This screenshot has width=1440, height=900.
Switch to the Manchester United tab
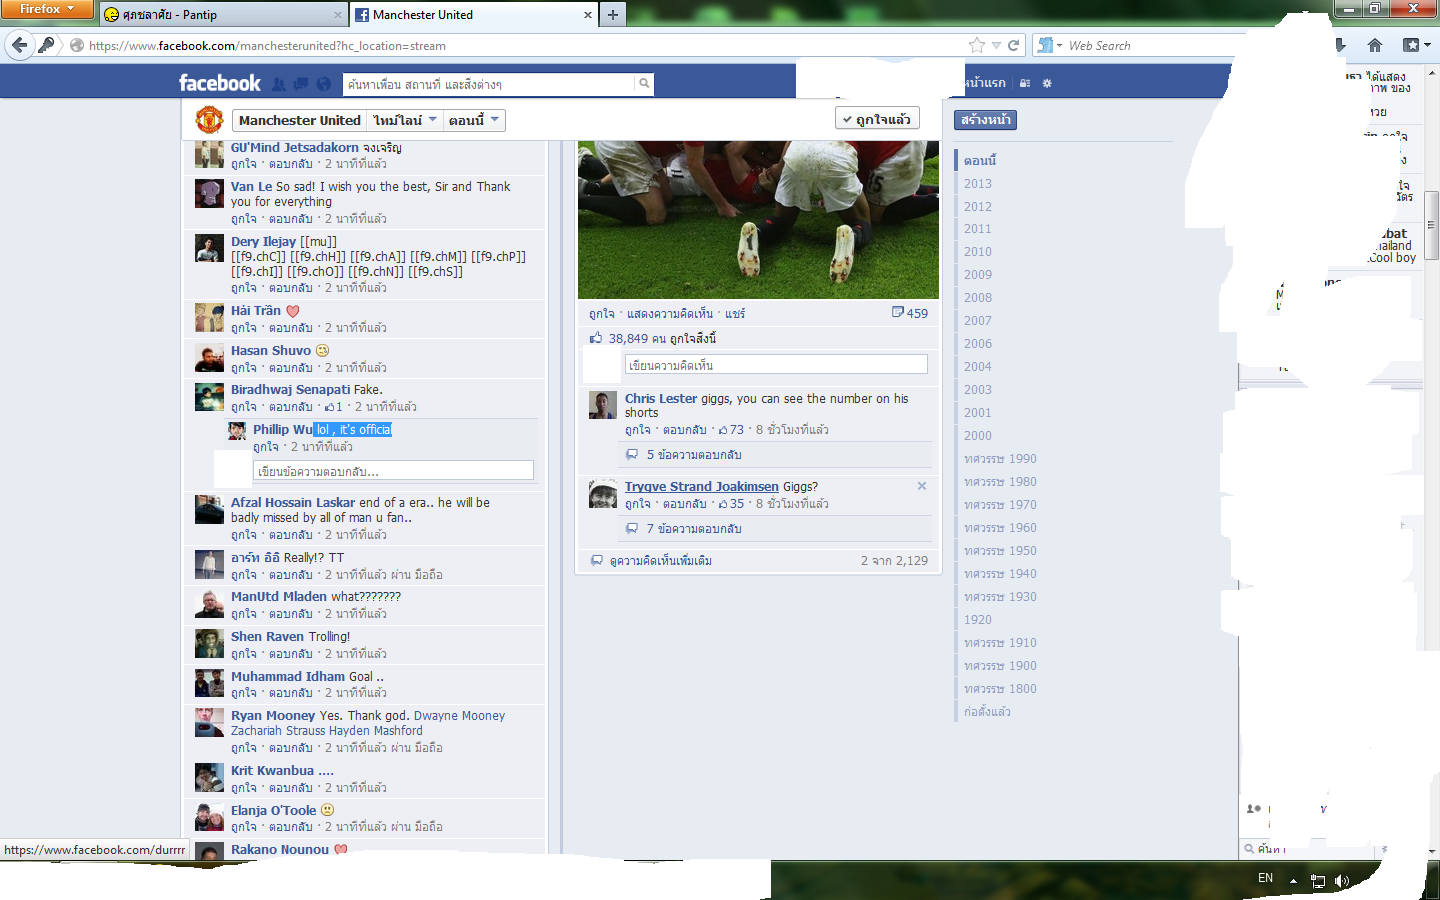point(474,14)
